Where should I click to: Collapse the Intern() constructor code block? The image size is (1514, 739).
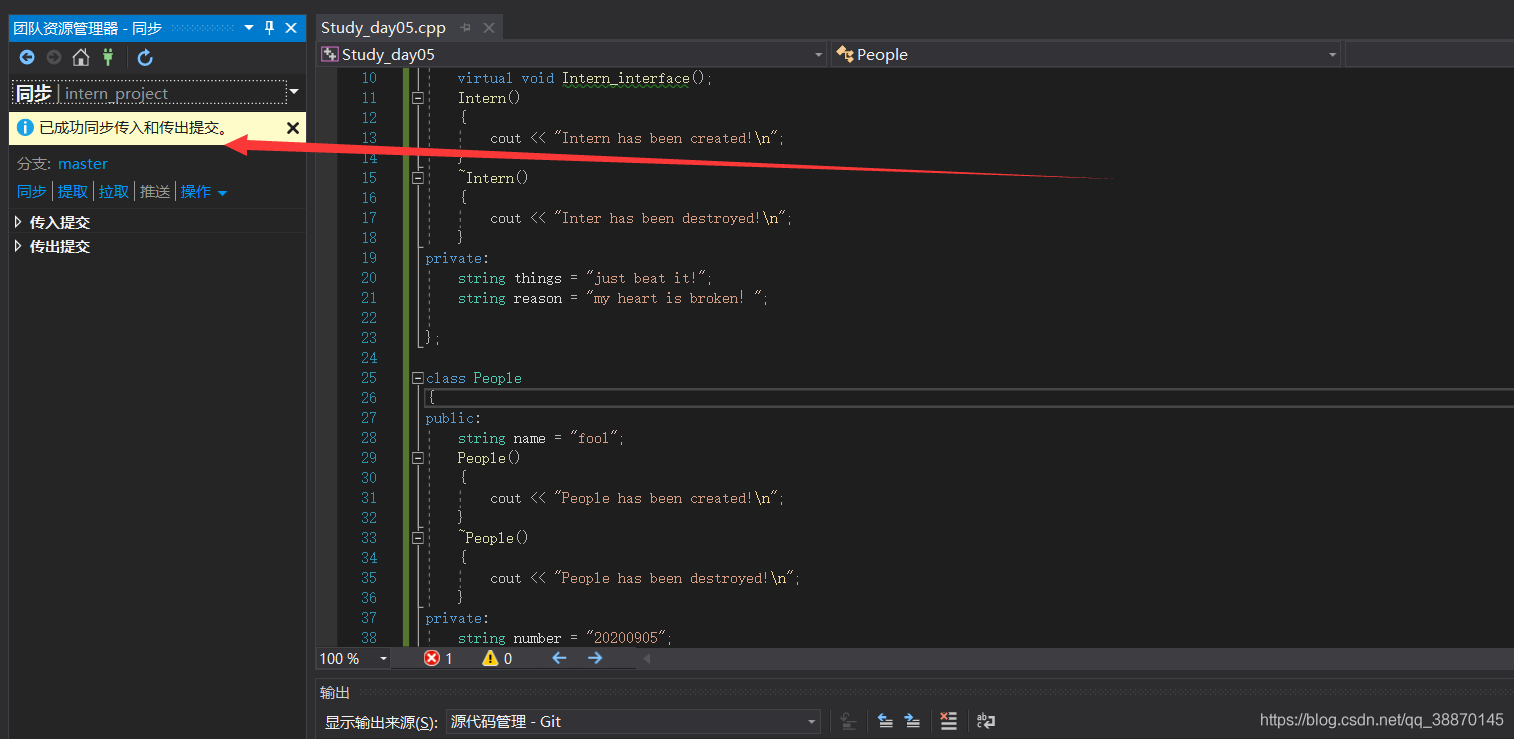tap(417, 98)
